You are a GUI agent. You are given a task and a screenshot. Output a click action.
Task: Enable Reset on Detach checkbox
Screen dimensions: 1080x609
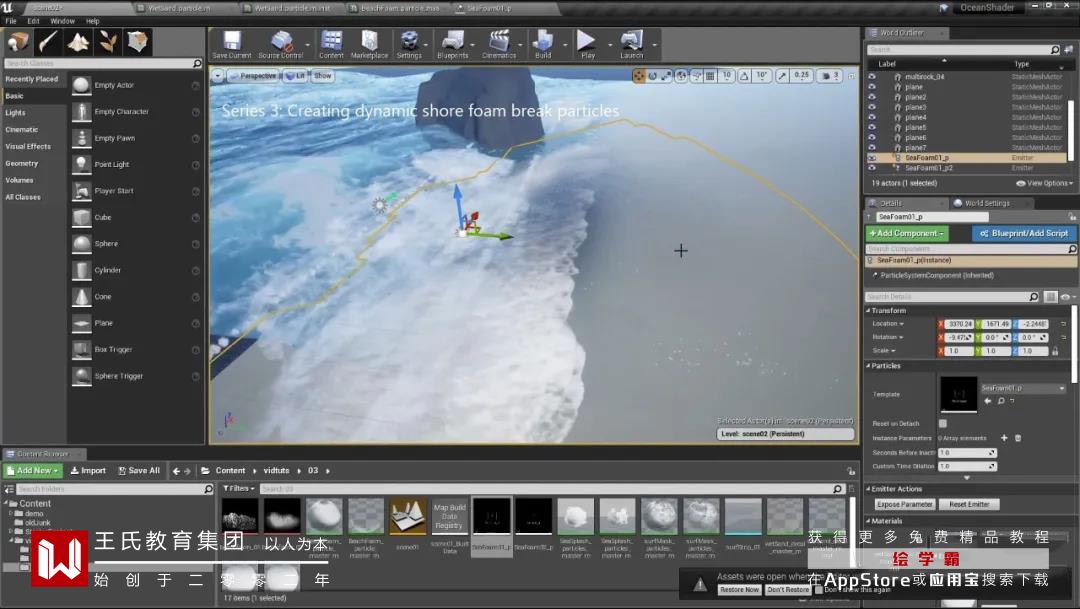click(943, 424)
